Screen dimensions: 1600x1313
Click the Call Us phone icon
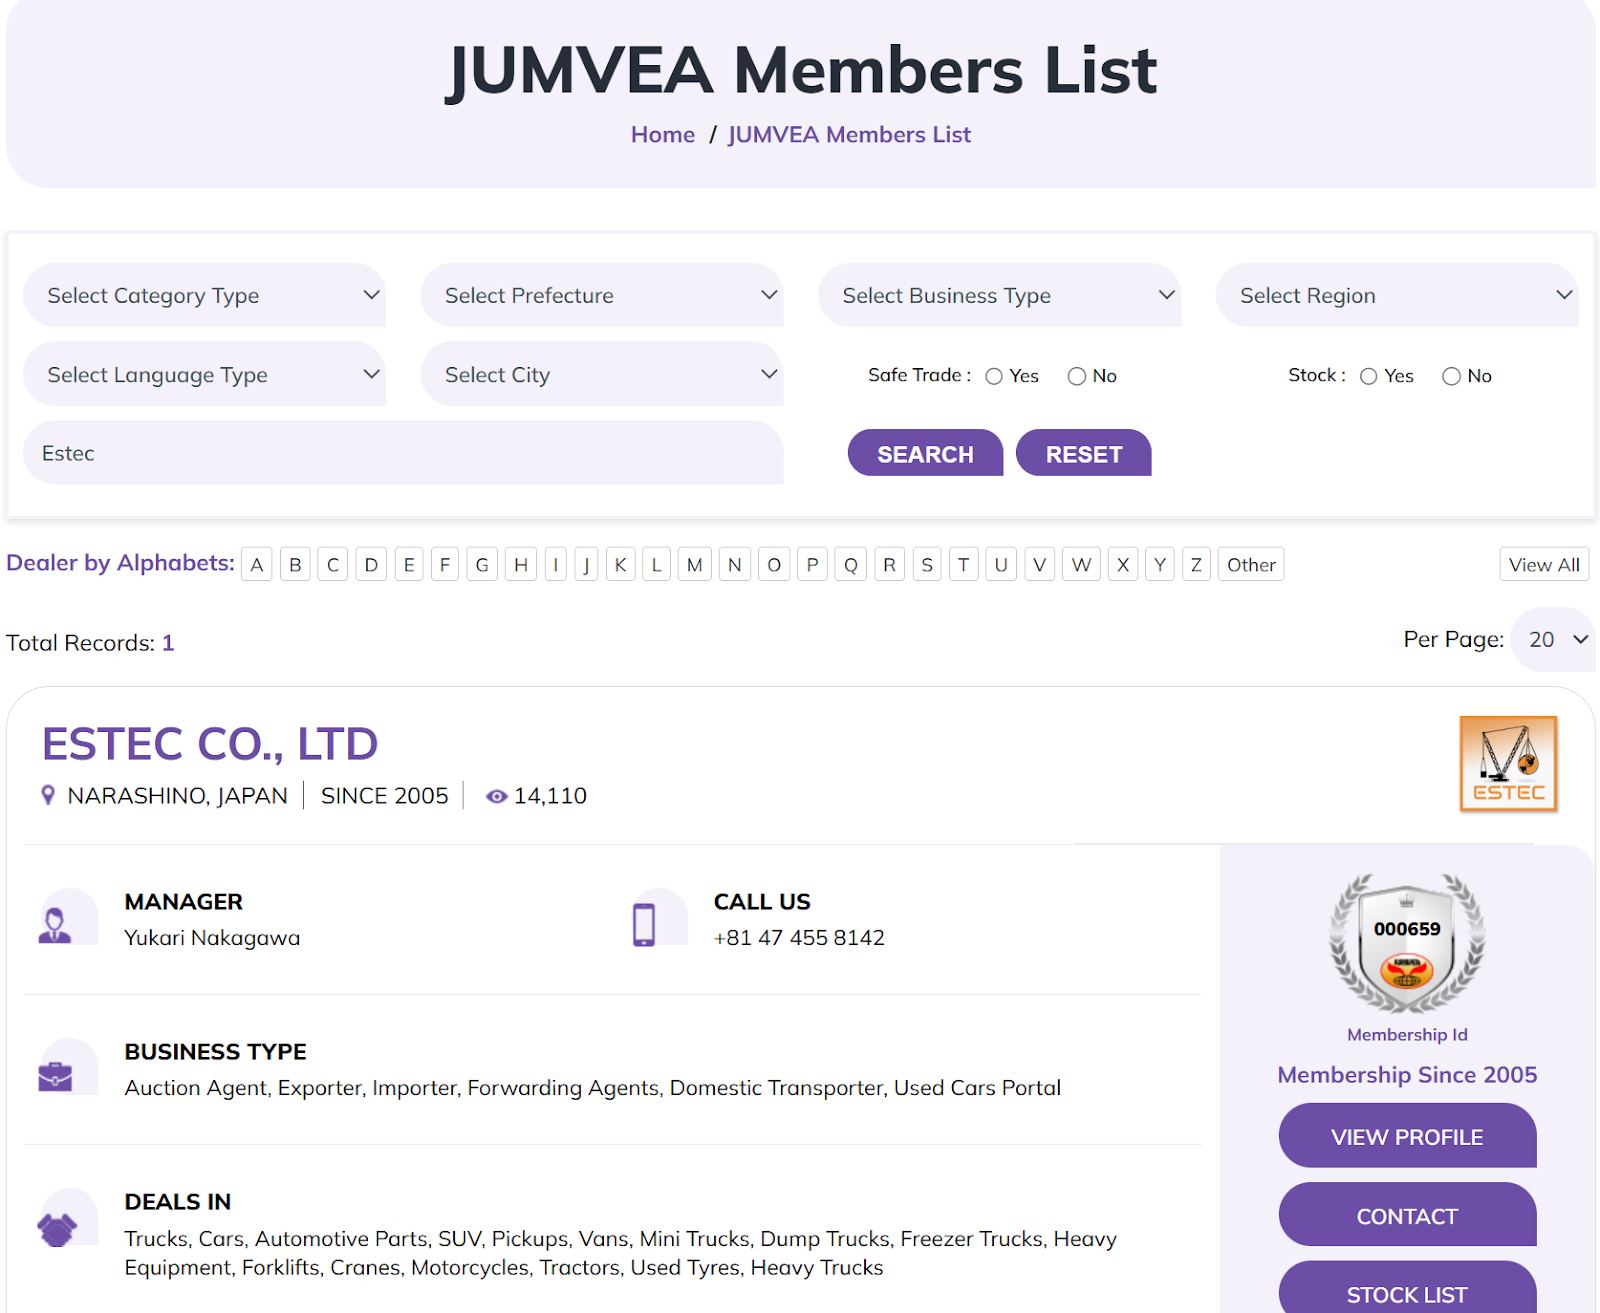(x=644, y=924)
